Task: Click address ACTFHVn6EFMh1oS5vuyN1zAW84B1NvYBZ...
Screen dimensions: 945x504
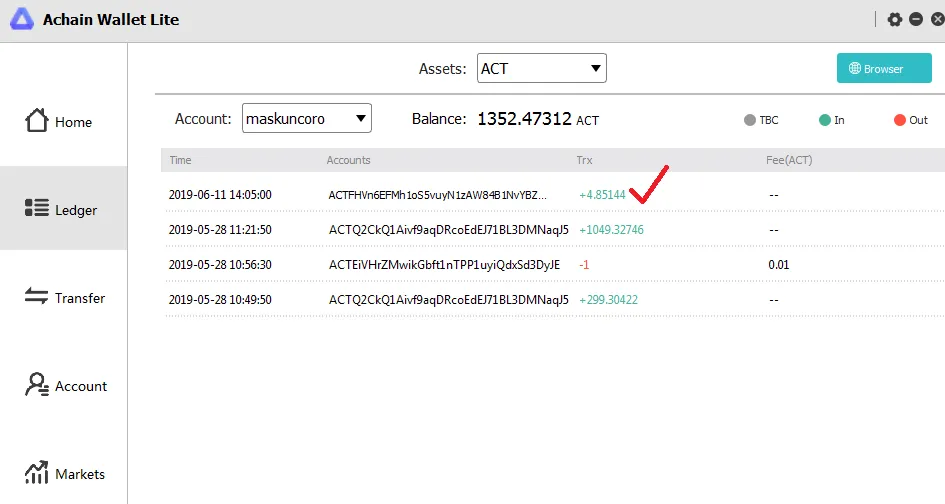Action: point(438,195)
